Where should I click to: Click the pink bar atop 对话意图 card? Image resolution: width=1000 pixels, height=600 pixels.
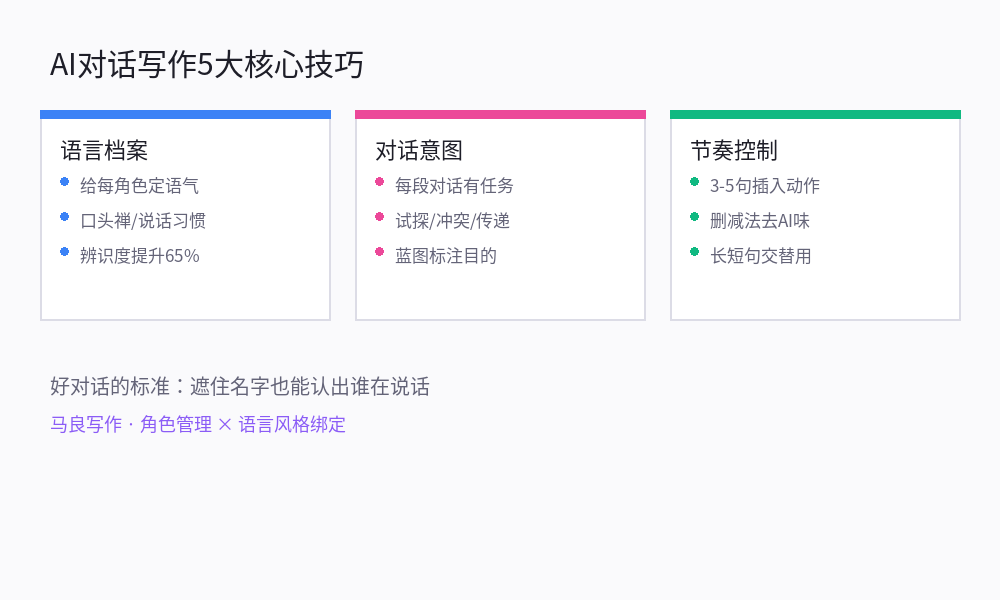tap(500, 115)
